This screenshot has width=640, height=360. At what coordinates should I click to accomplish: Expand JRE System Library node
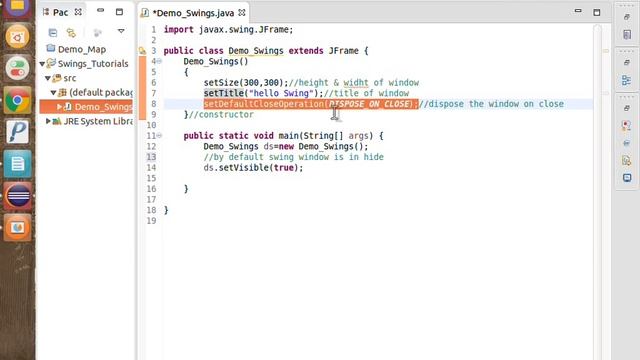coord(48,121)
